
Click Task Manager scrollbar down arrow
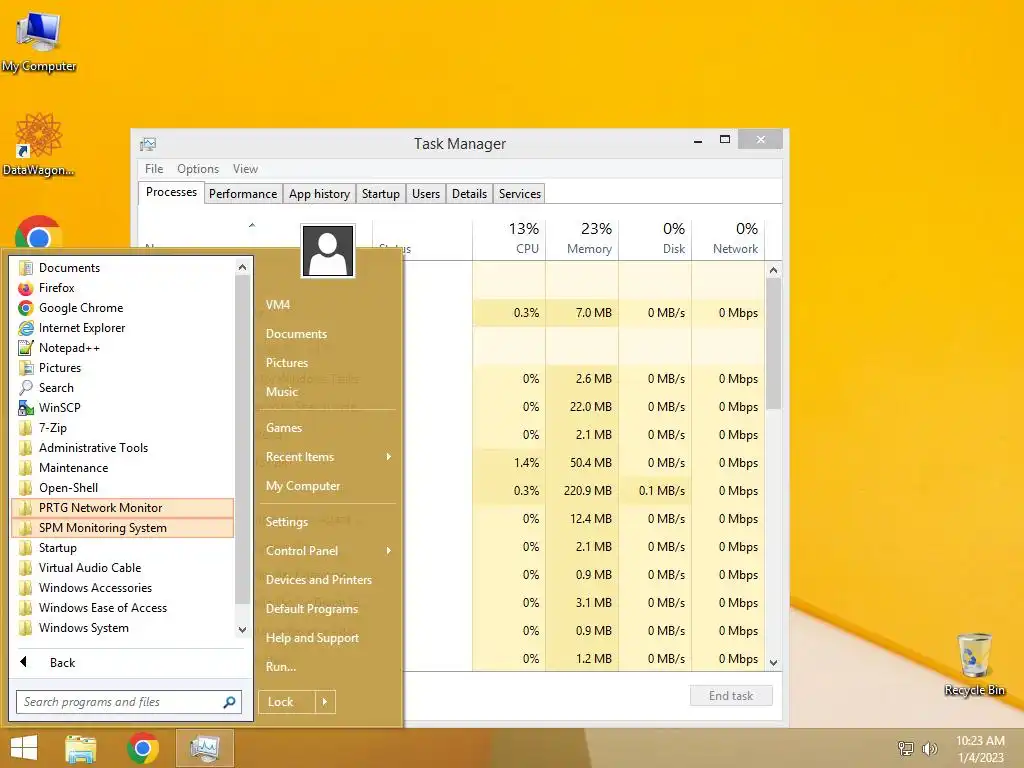point(773,663)
